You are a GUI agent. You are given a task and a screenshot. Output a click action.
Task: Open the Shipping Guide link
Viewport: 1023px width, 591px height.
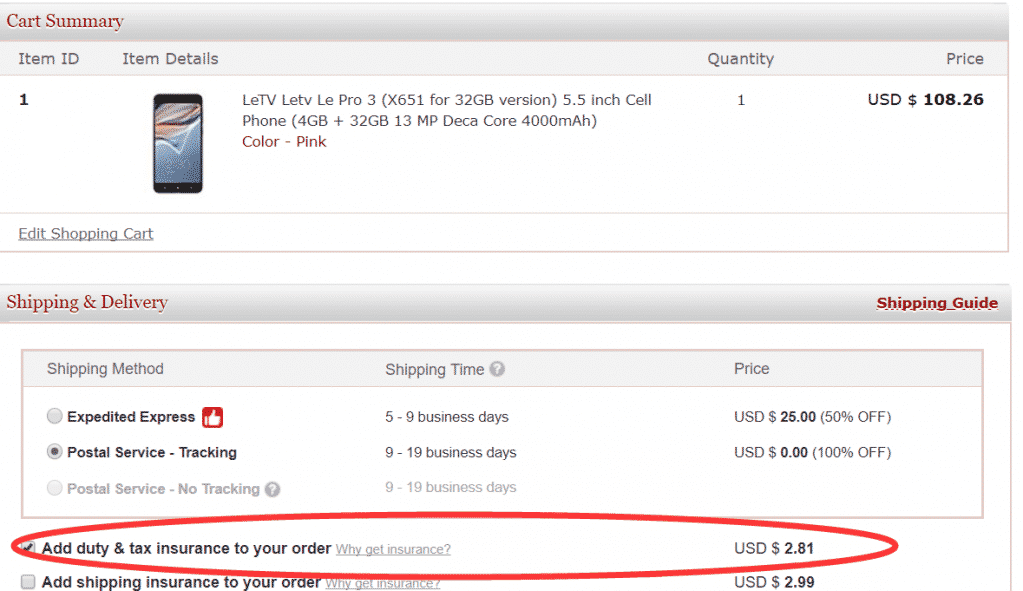coord(937,303)
